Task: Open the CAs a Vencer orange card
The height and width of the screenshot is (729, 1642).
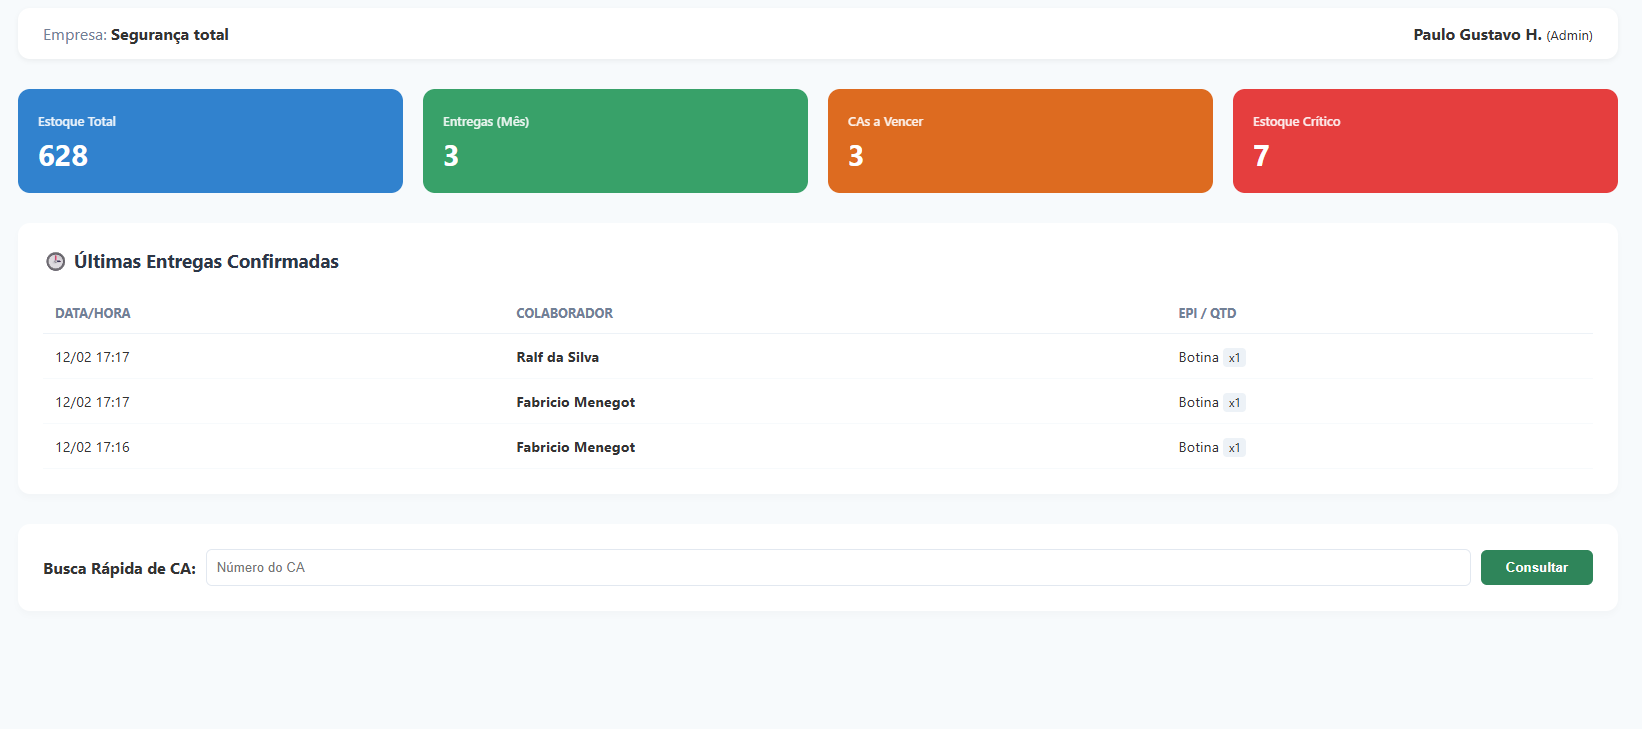Action: (x=1020, y=141)
